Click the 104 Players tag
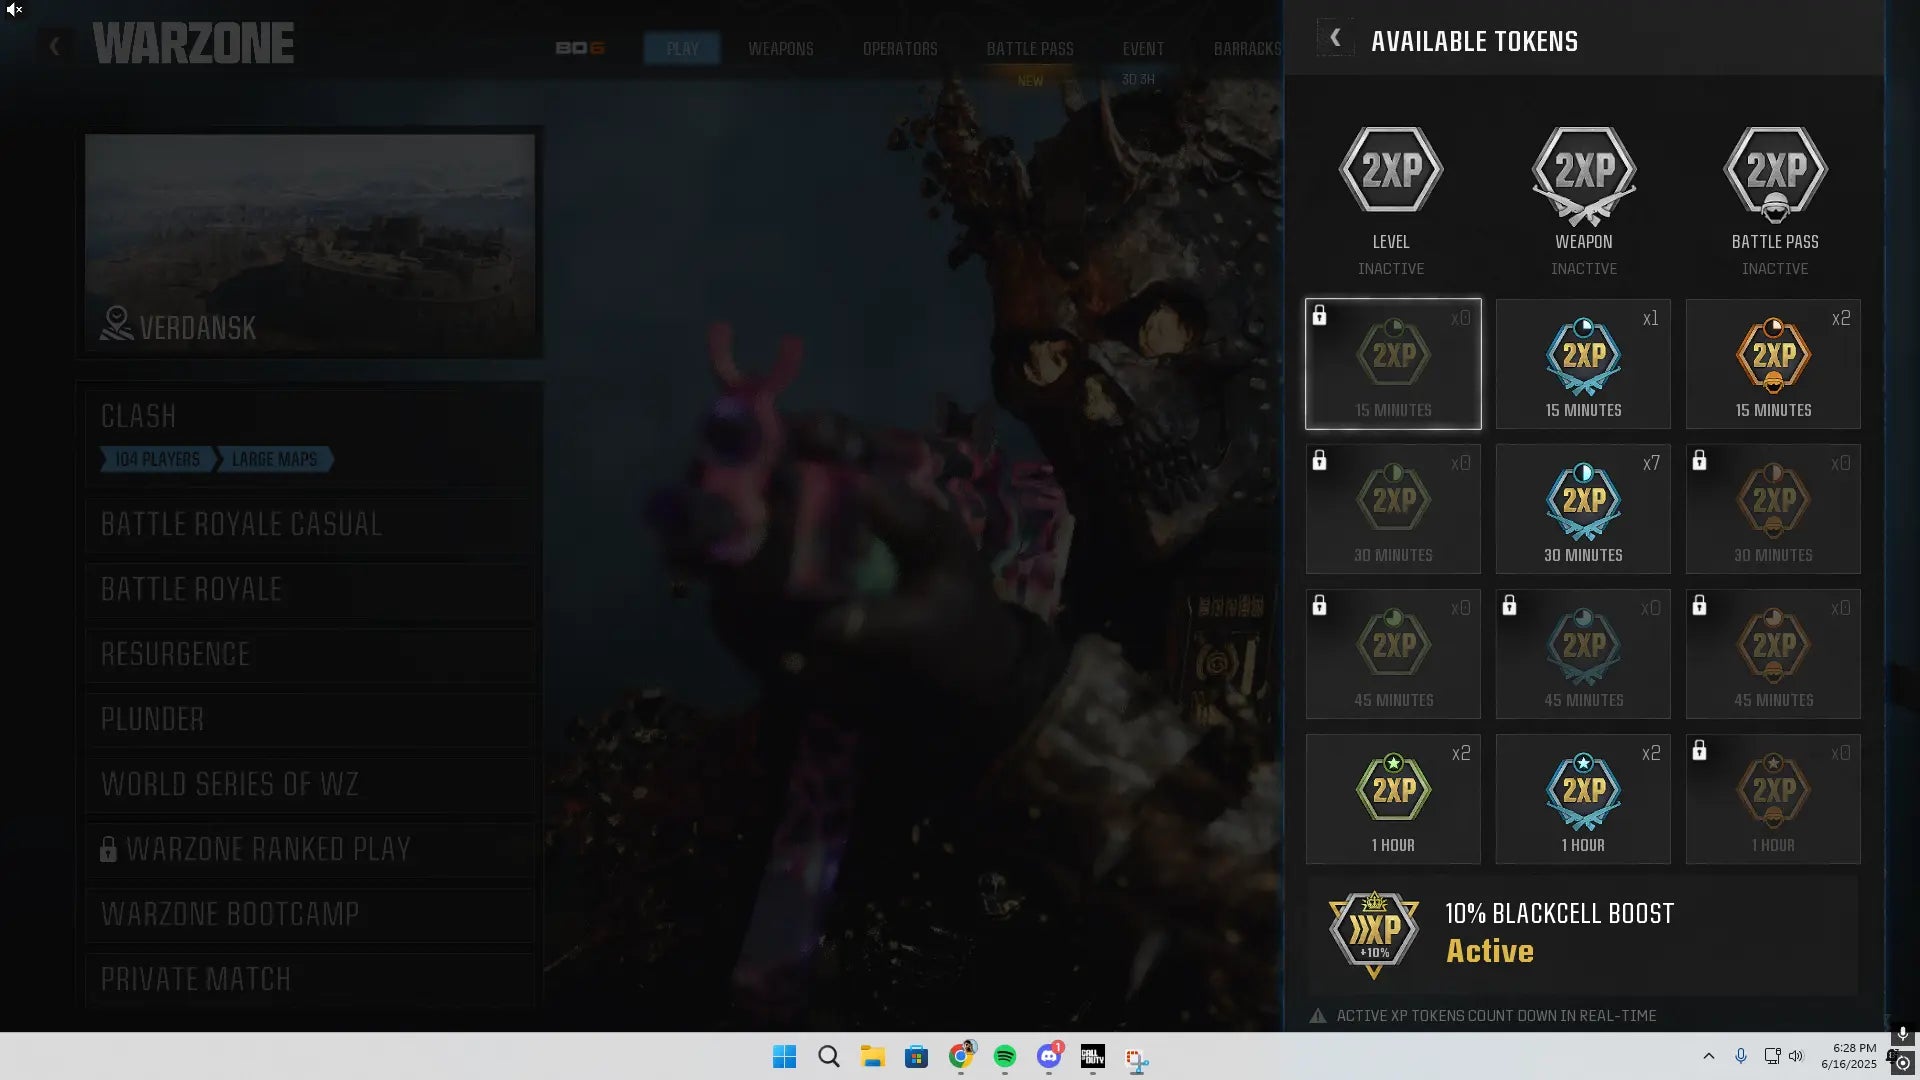The width and height of the screenshot is (1920, 1080). point(157,459)
